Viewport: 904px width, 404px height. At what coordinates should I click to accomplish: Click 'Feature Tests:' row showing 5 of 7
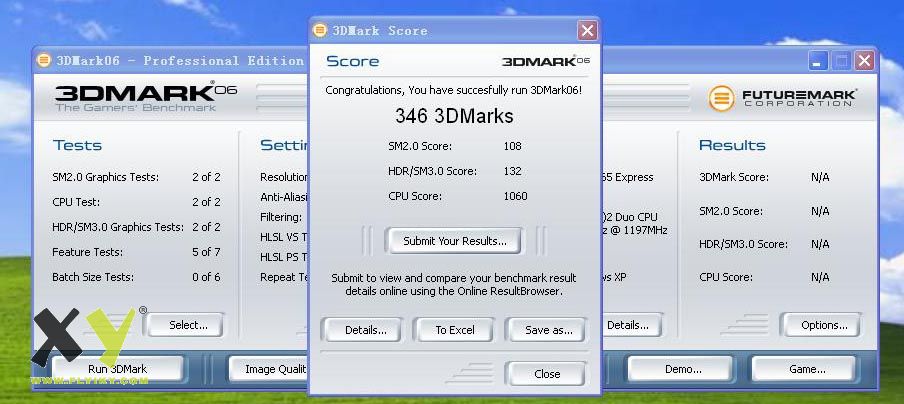[137, 252]
